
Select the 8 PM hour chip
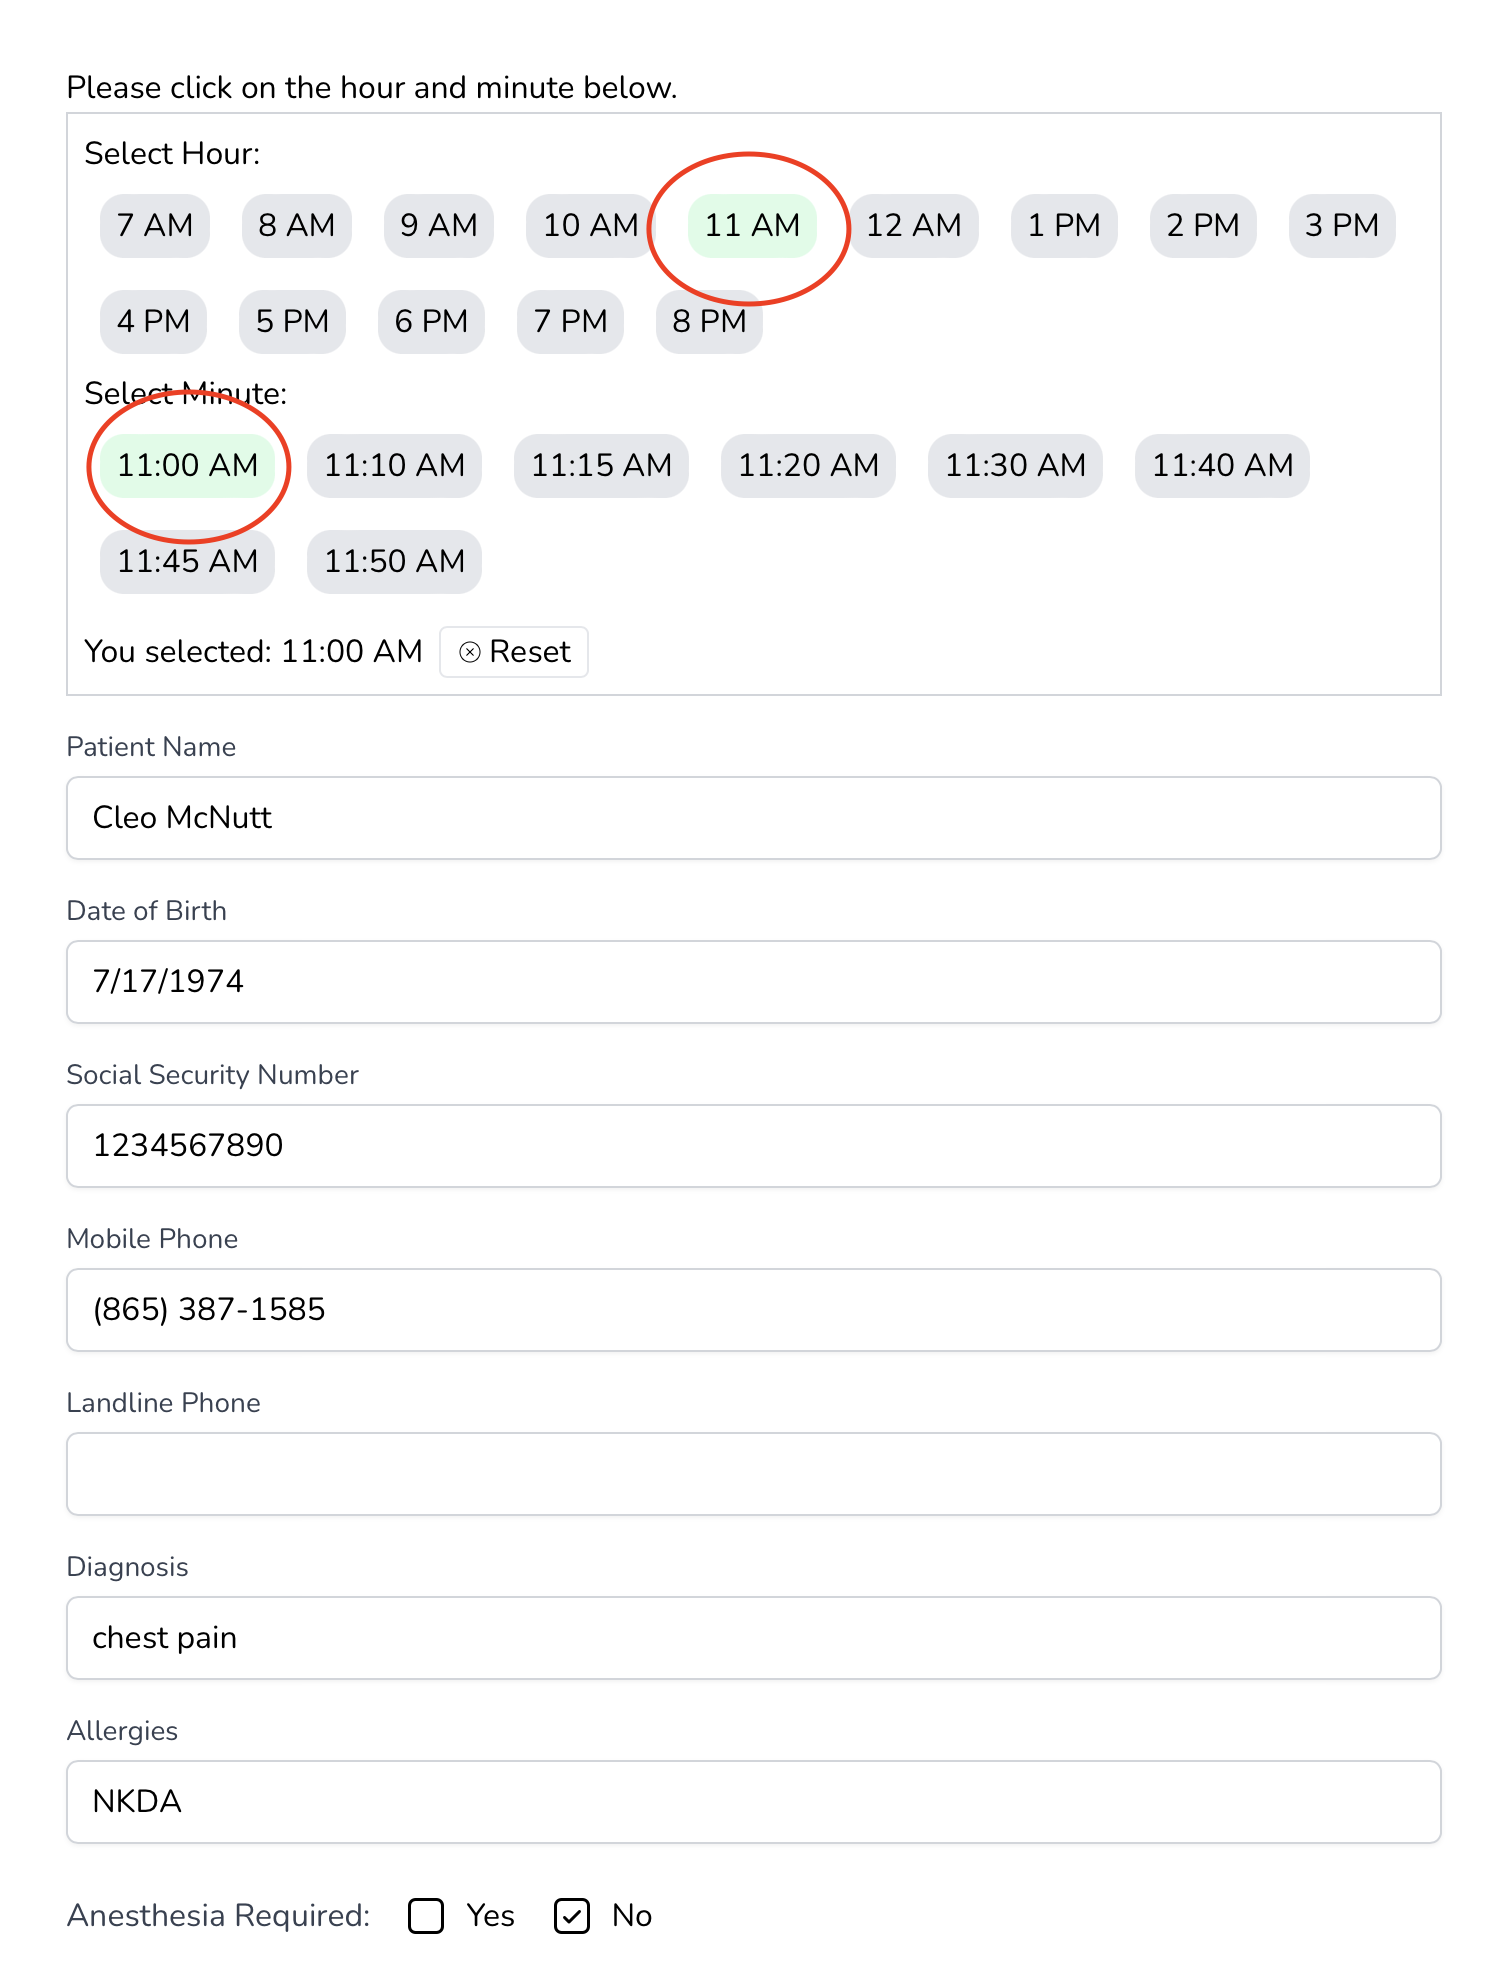coord(709,322)
